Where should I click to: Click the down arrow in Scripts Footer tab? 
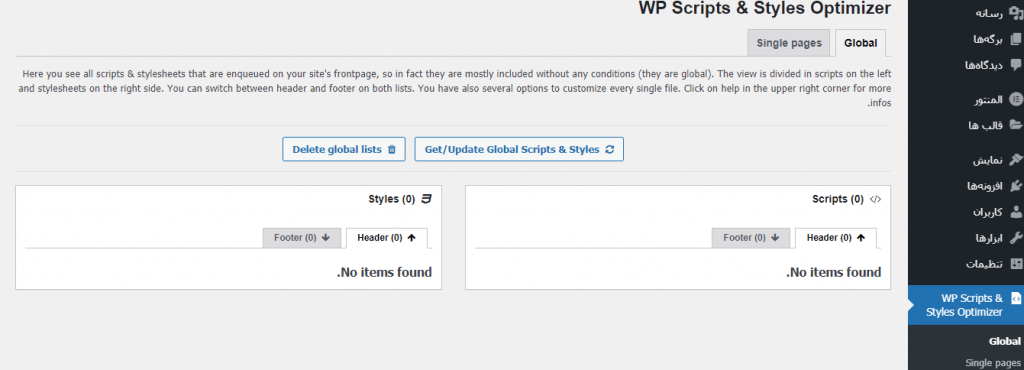point(775,238)
